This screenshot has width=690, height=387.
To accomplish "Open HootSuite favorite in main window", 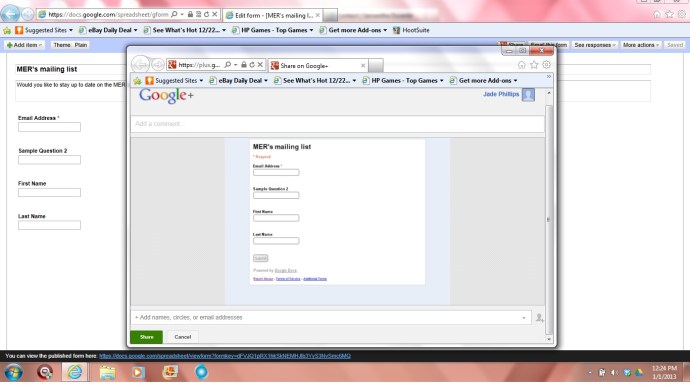I will pyautogui.click(x=411, y=30).
